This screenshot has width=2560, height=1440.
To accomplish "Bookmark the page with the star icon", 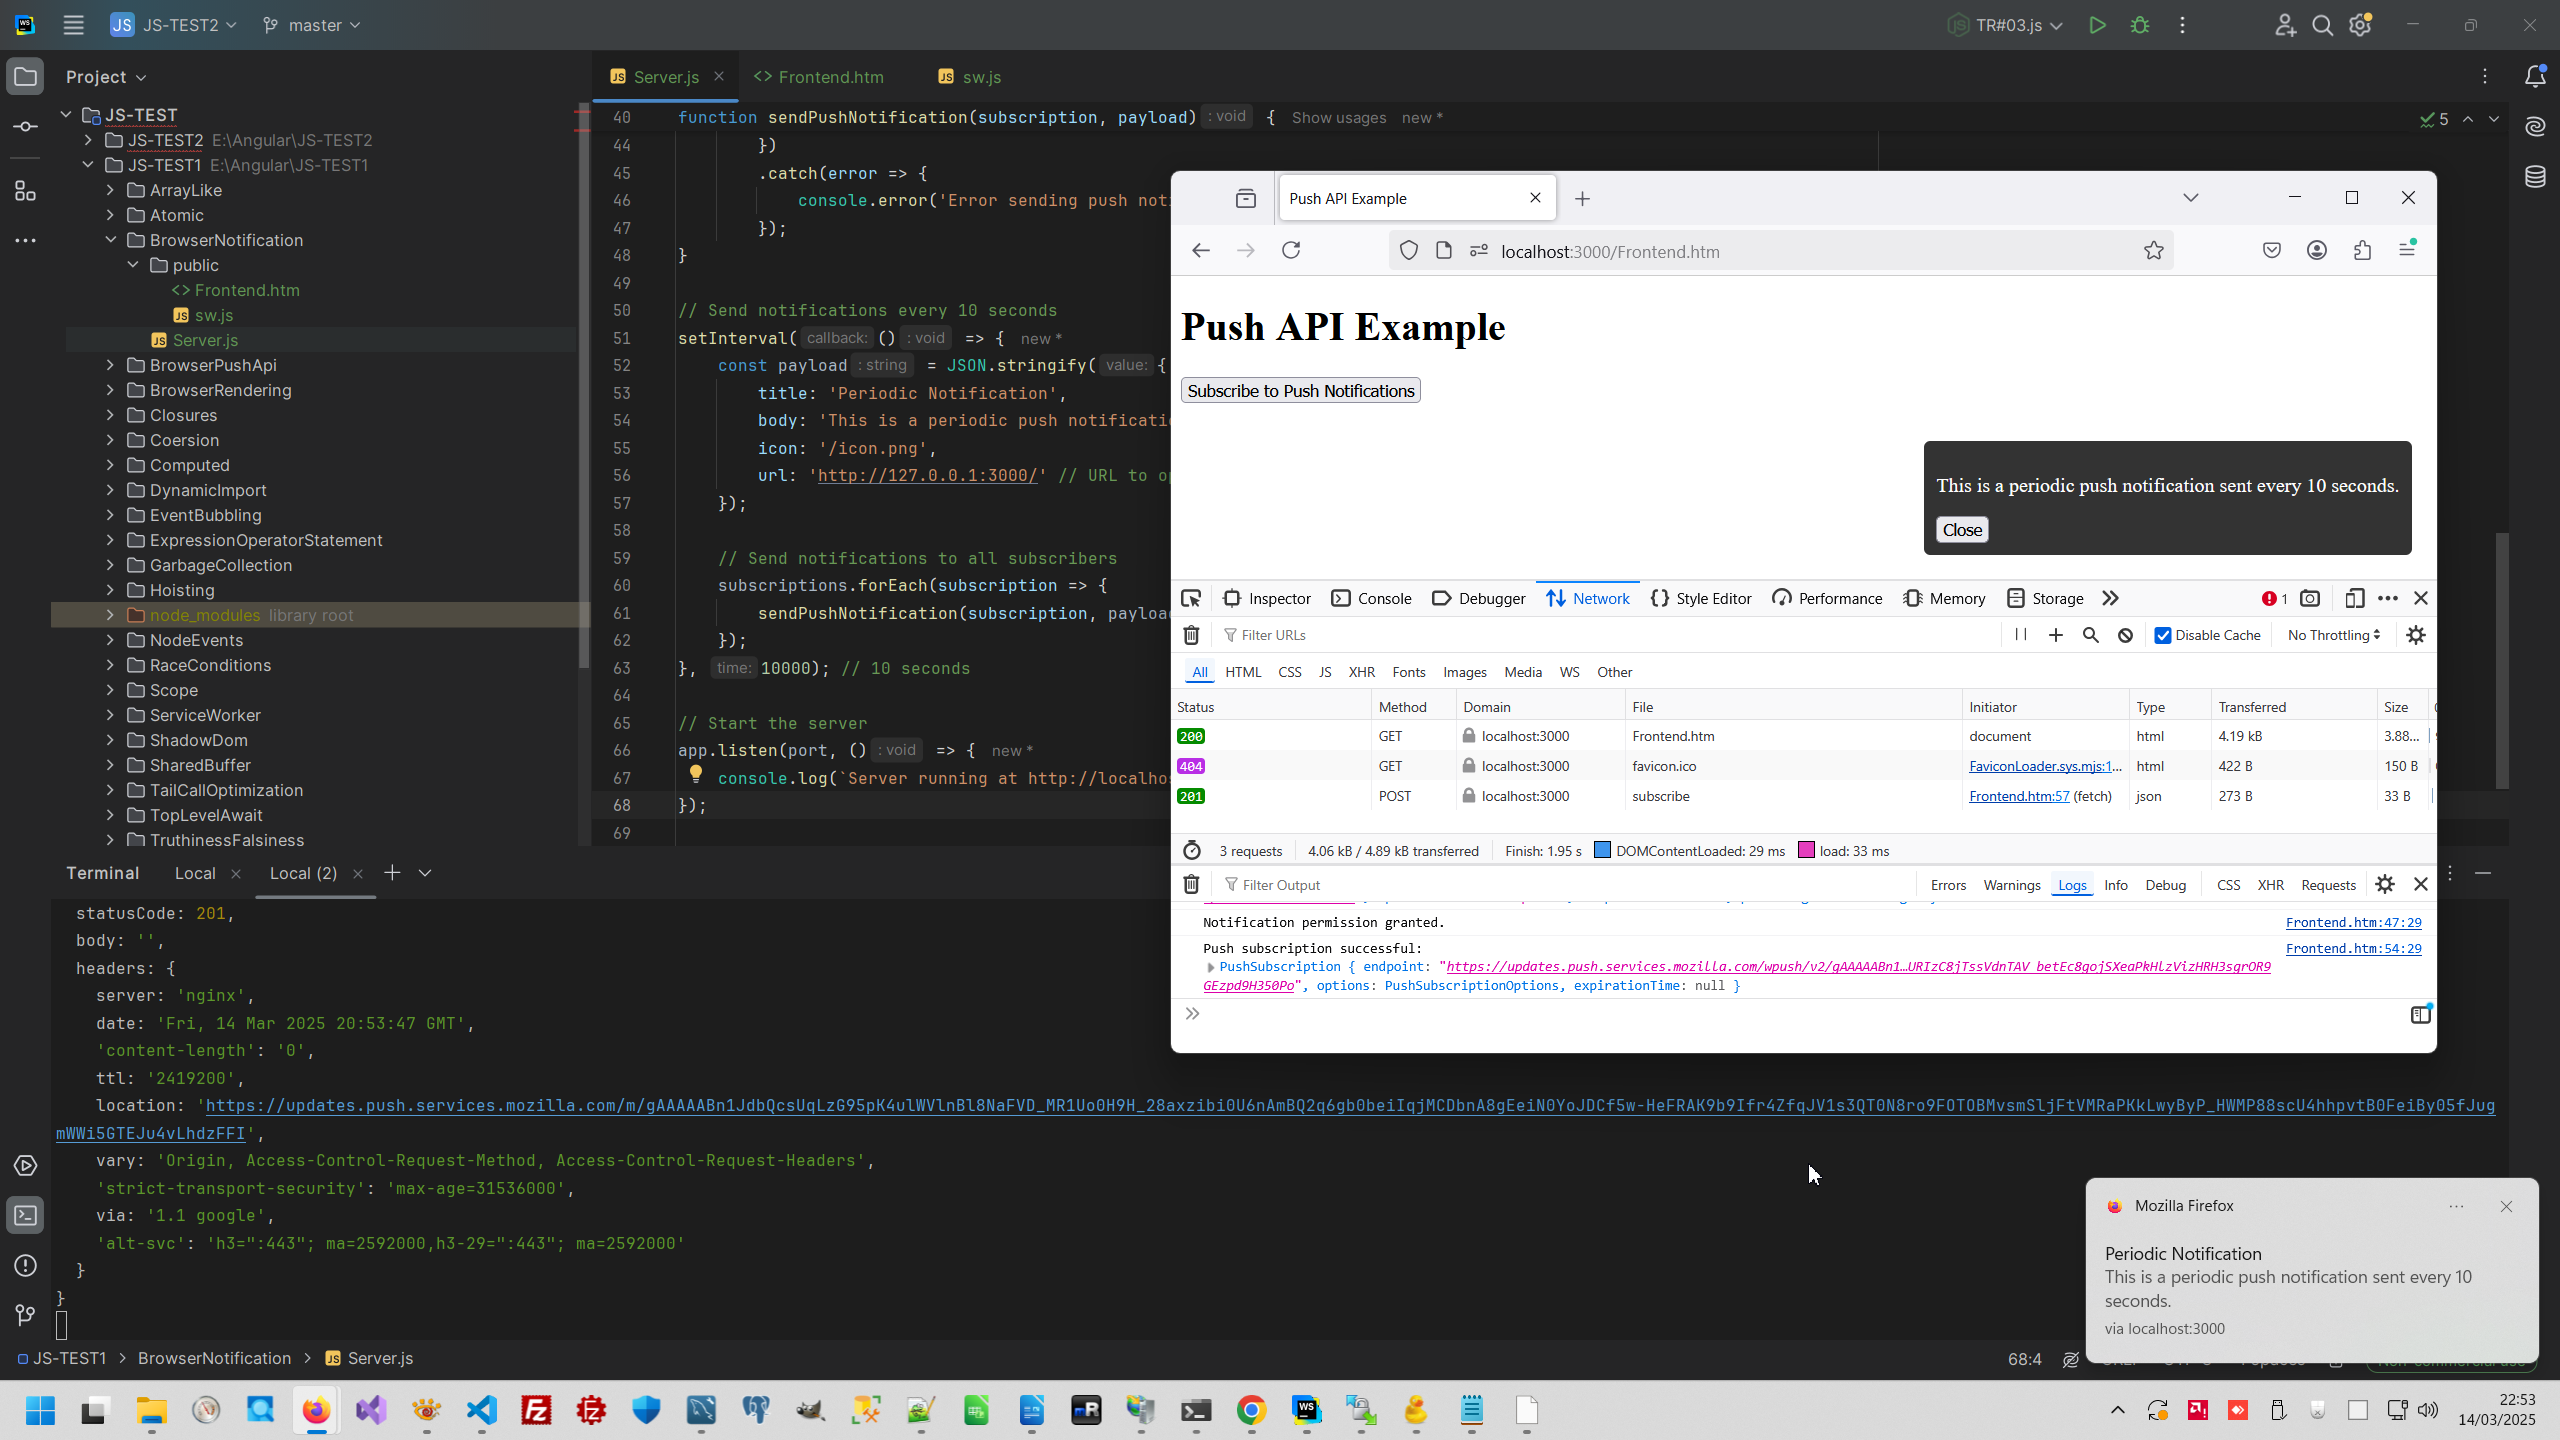I will coord(2153,251).
